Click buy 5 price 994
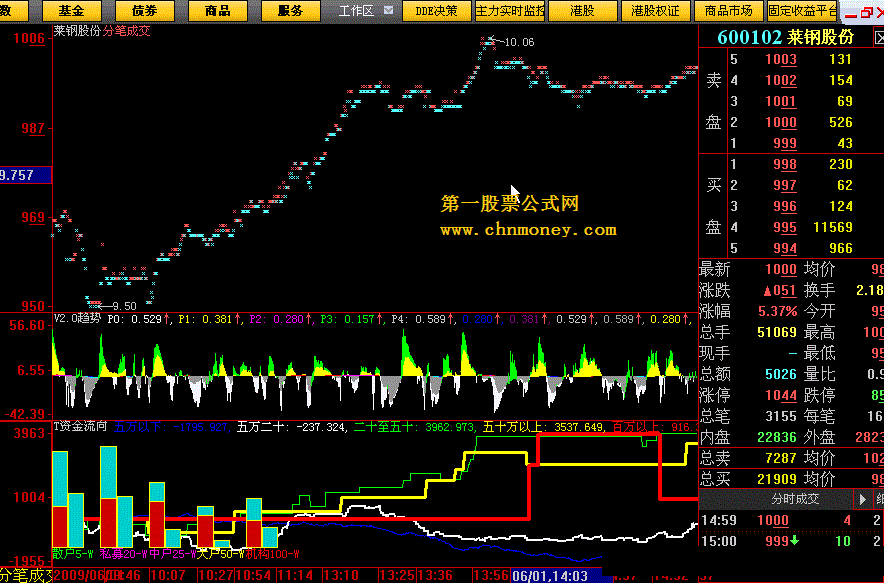The height and width of the screenshot is (583, 884). (x=785, y=248)
